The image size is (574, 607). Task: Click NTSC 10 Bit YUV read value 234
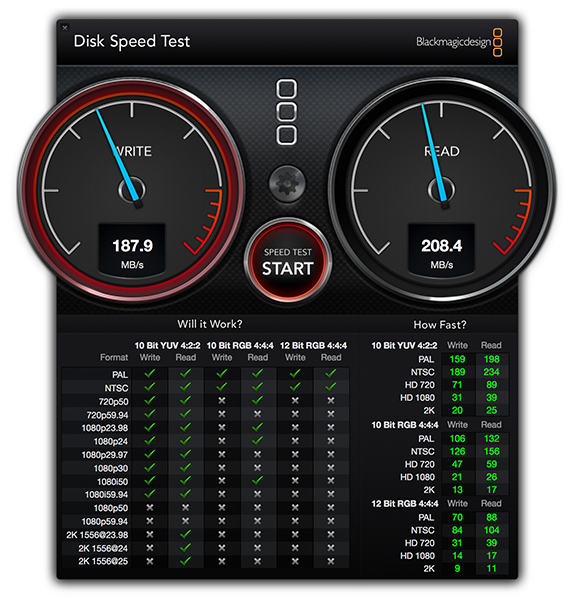[x=492, y=372]
